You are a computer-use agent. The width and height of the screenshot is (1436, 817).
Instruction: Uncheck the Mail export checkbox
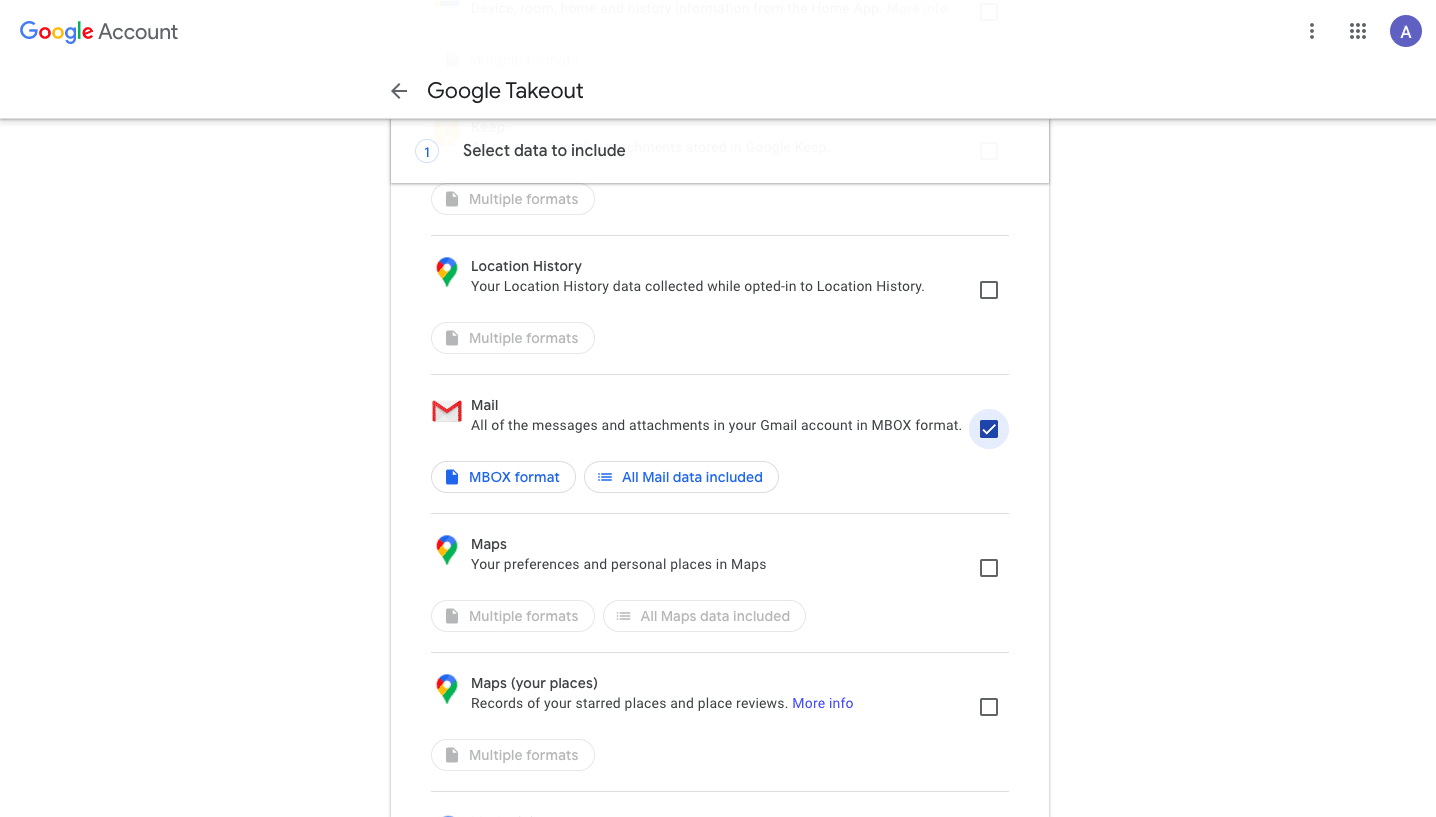point(989,429)
